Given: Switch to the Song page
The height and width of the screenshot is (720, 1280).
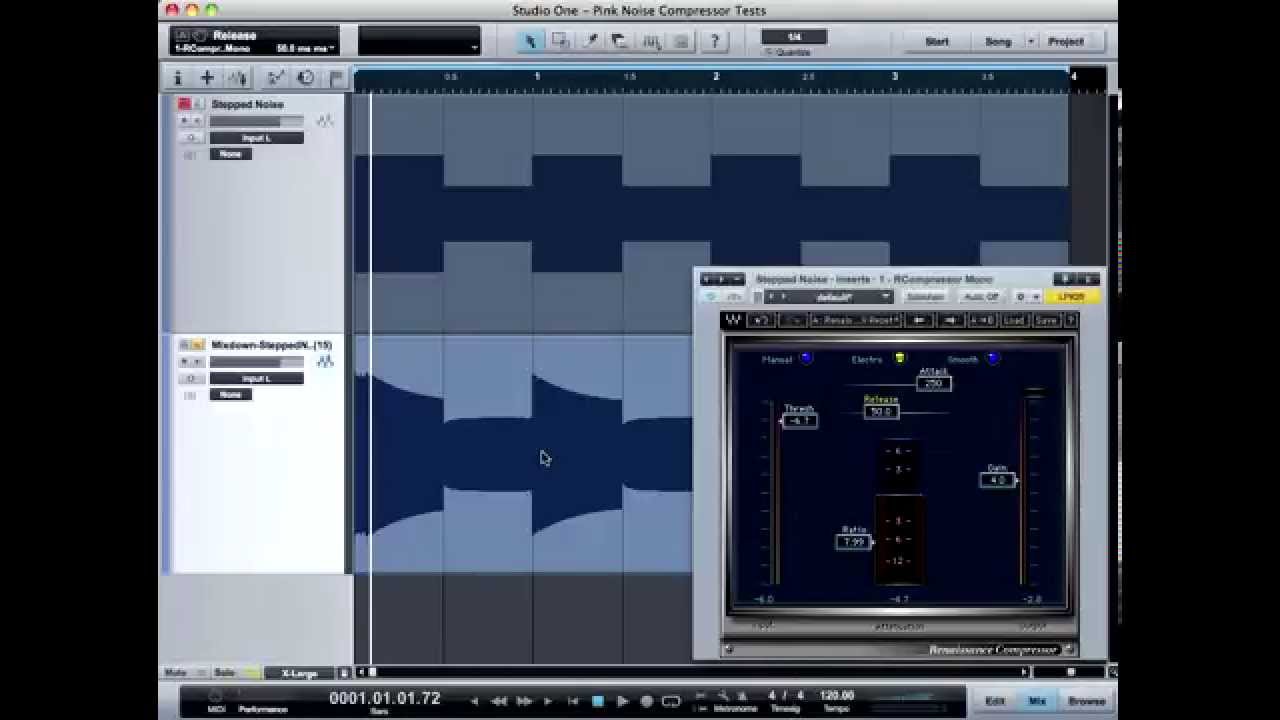Looking at the screenshot, I should tap(998, 42).
